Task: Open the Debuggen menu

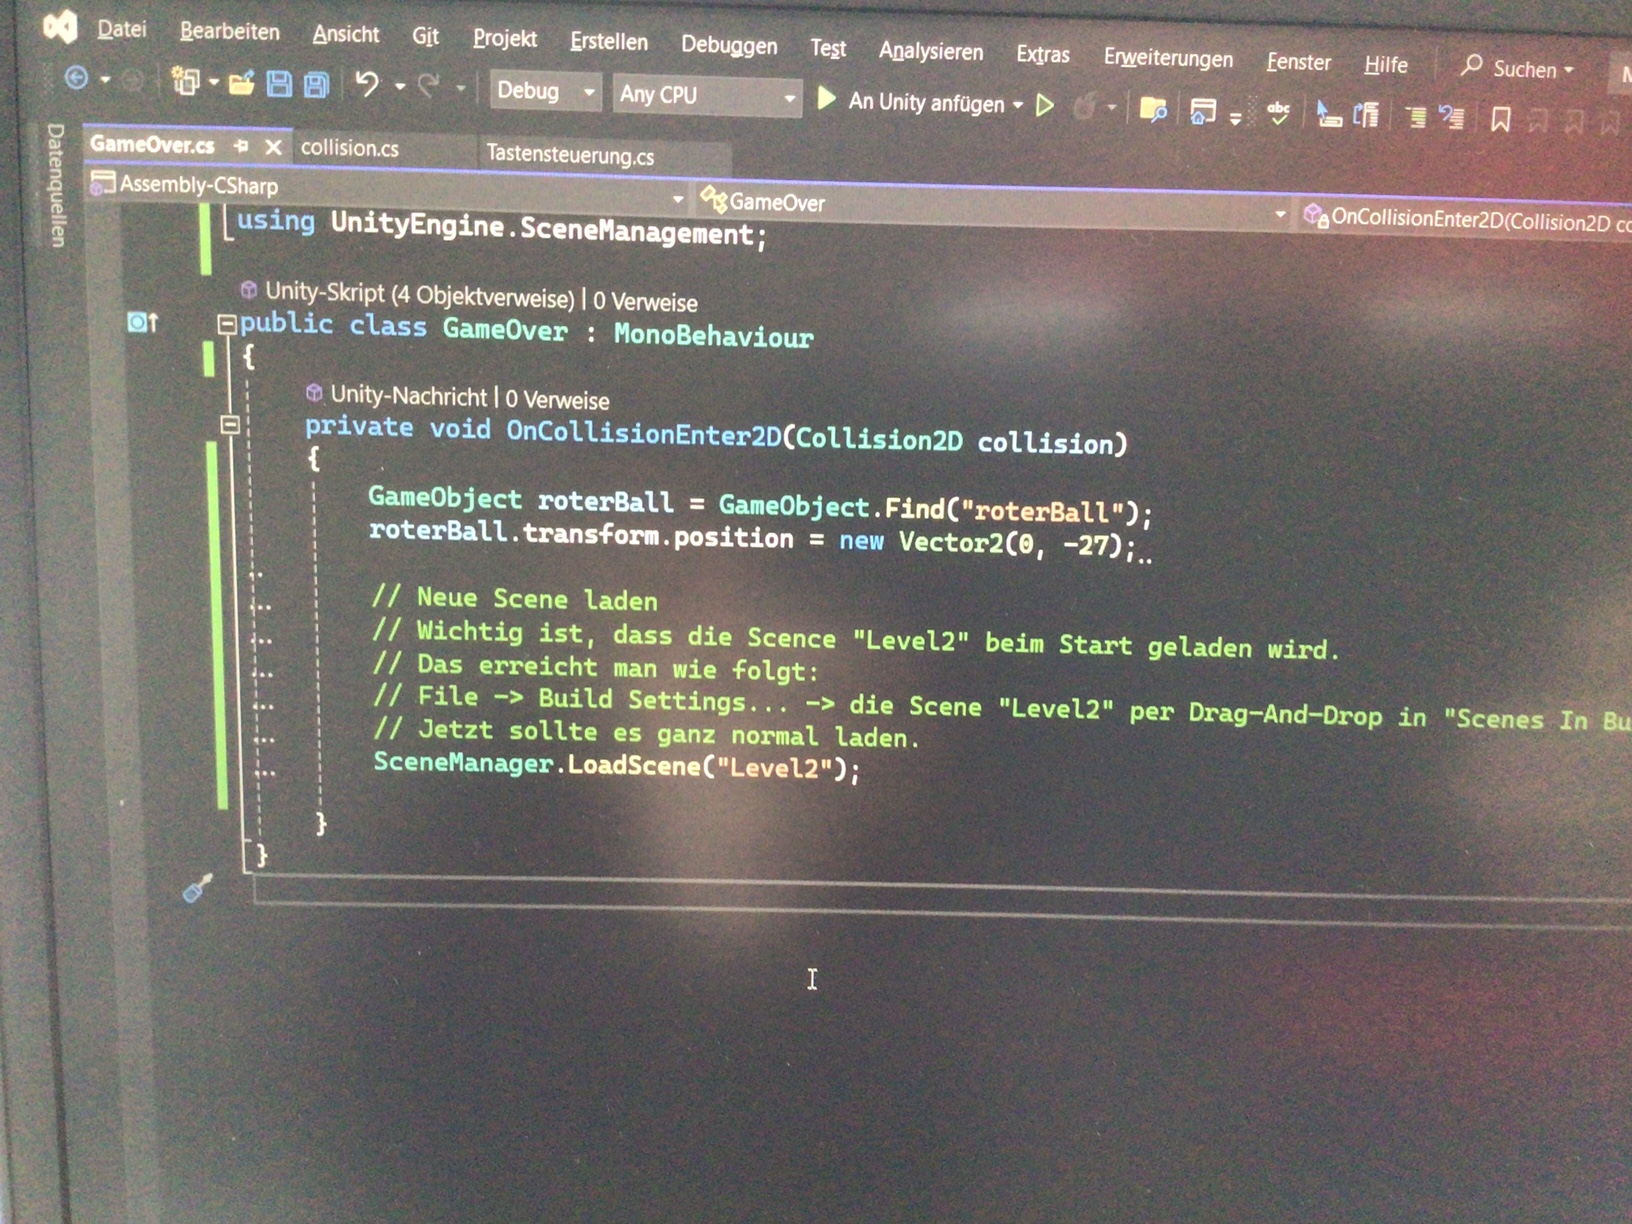Action: click(x=728, y=45)
